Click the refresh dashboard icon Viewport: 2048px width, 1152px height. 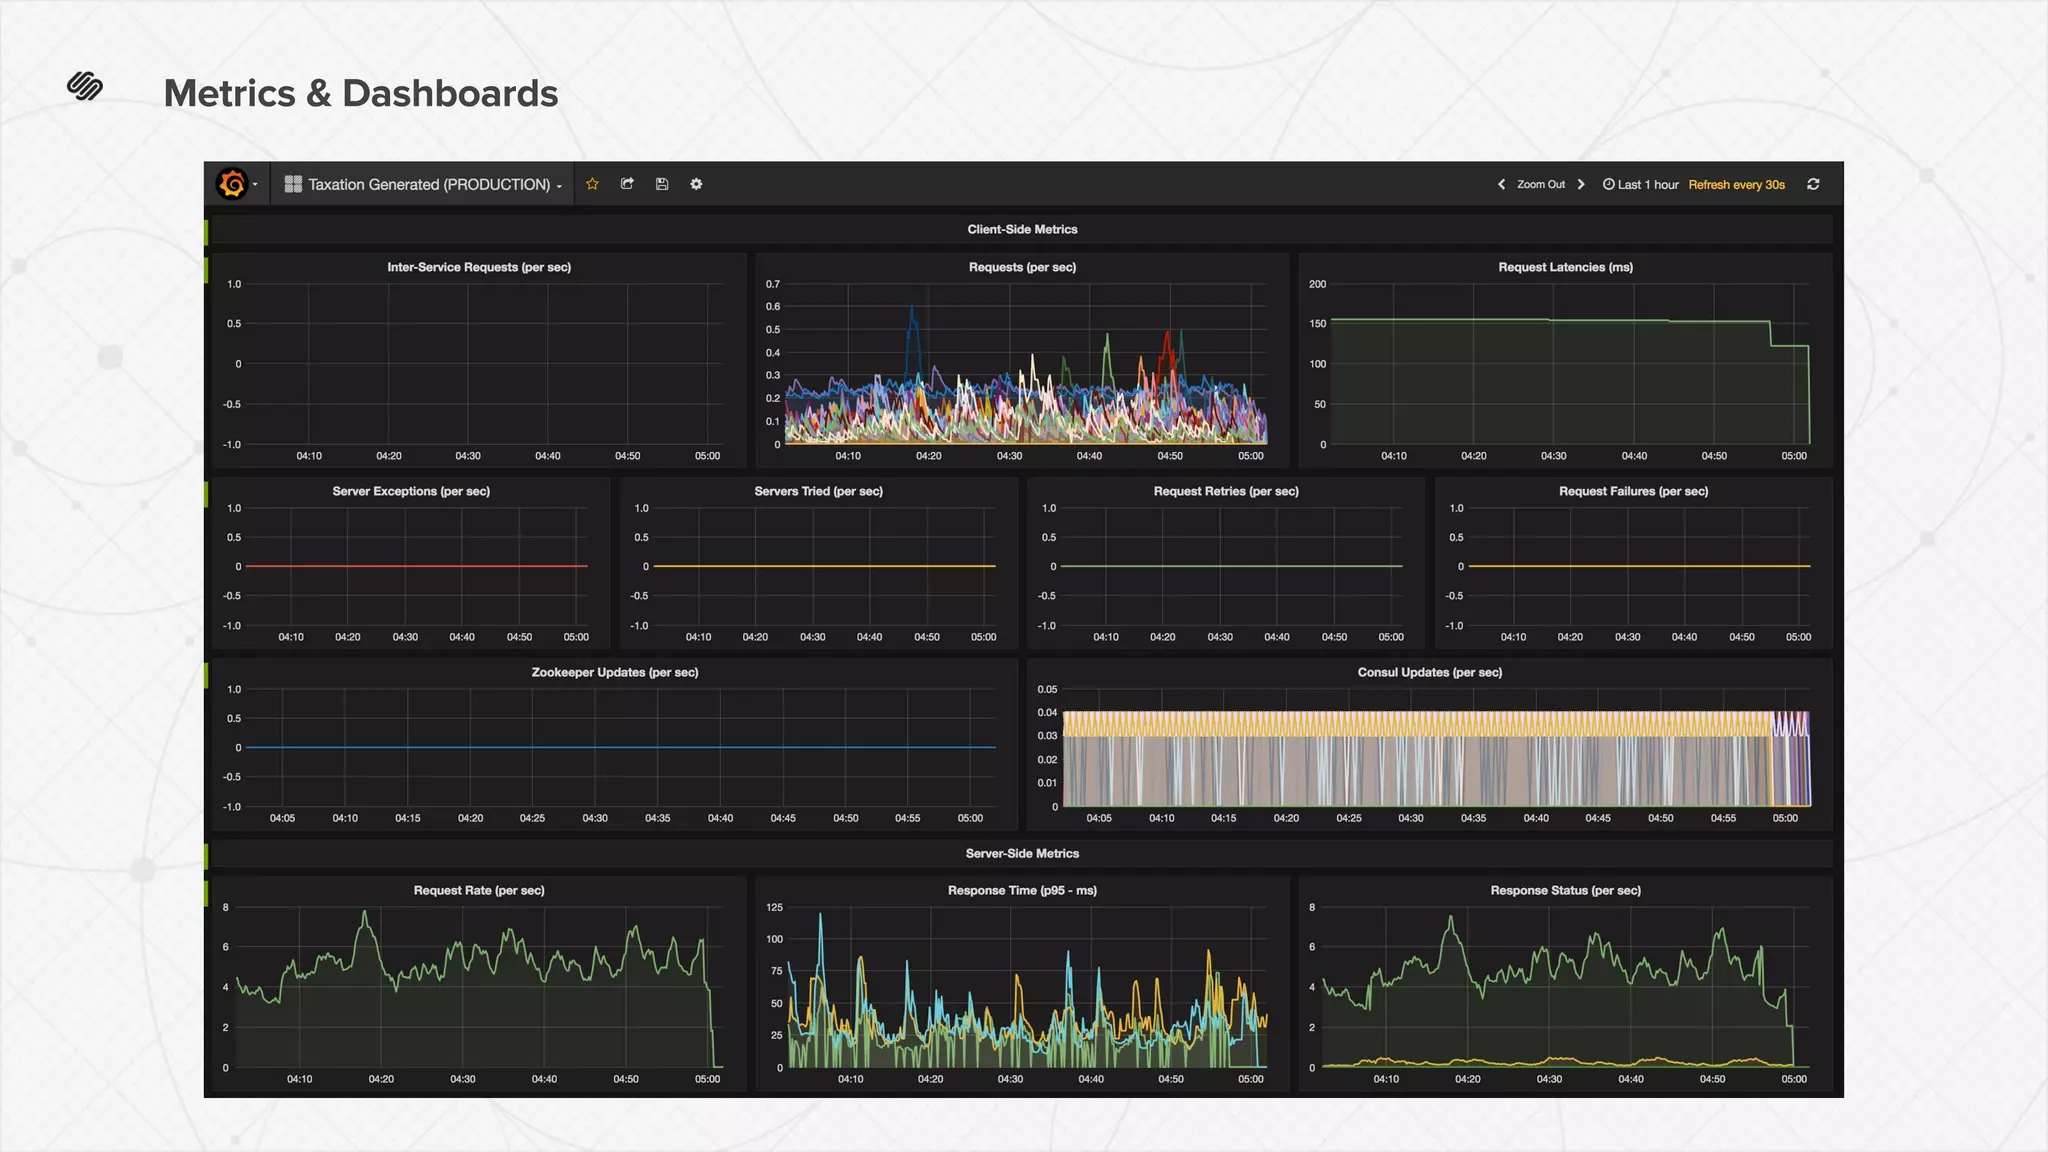point(1813,184)
